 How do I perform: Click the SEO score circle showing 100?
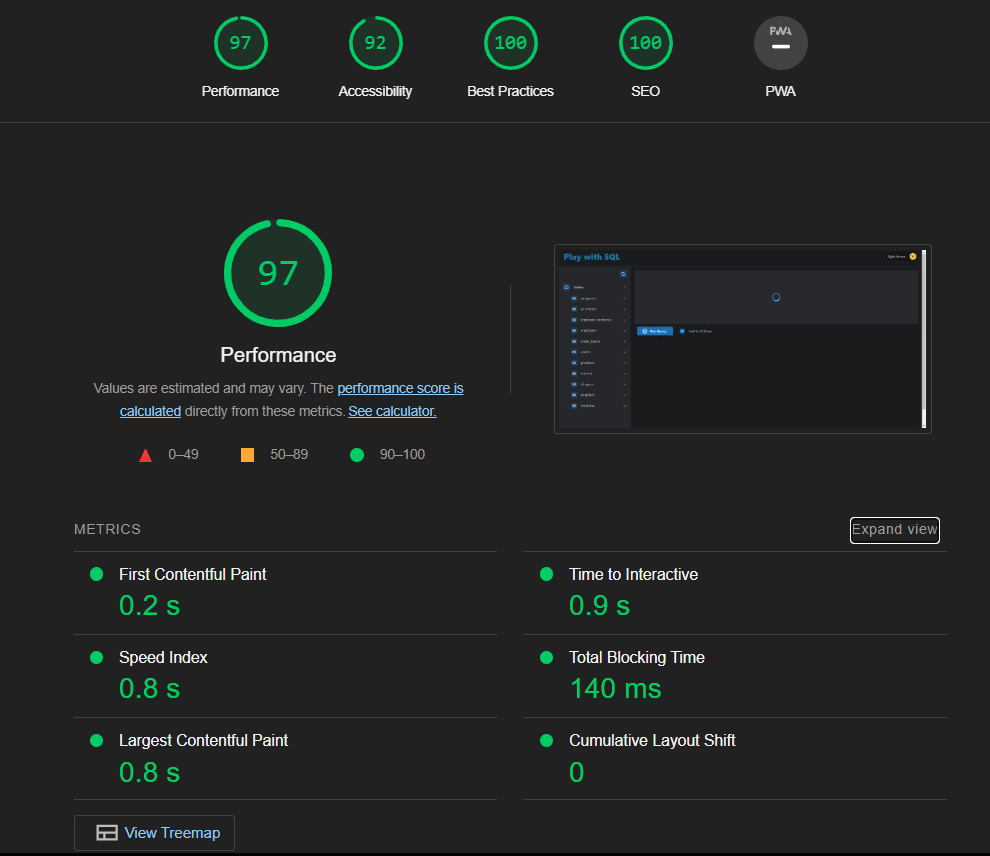[x=645, y=43]
